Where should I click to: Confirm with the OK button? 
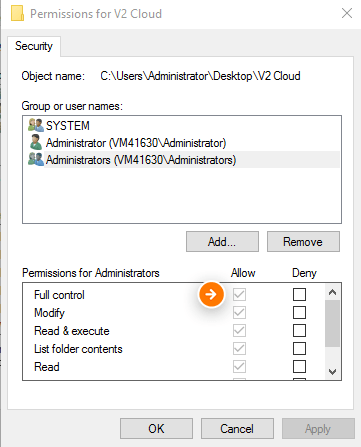pos(156,428)
